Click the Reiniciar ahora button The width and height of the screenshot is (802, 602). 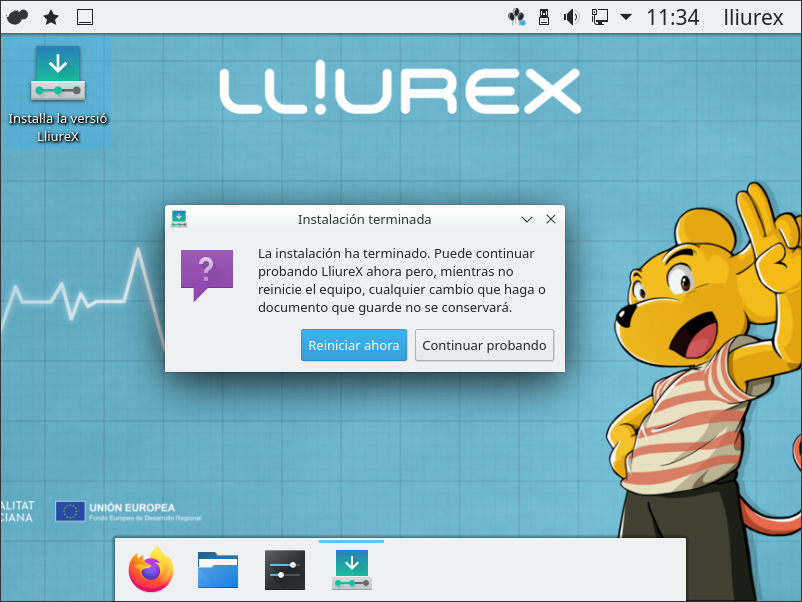click(x=353, y=345)
